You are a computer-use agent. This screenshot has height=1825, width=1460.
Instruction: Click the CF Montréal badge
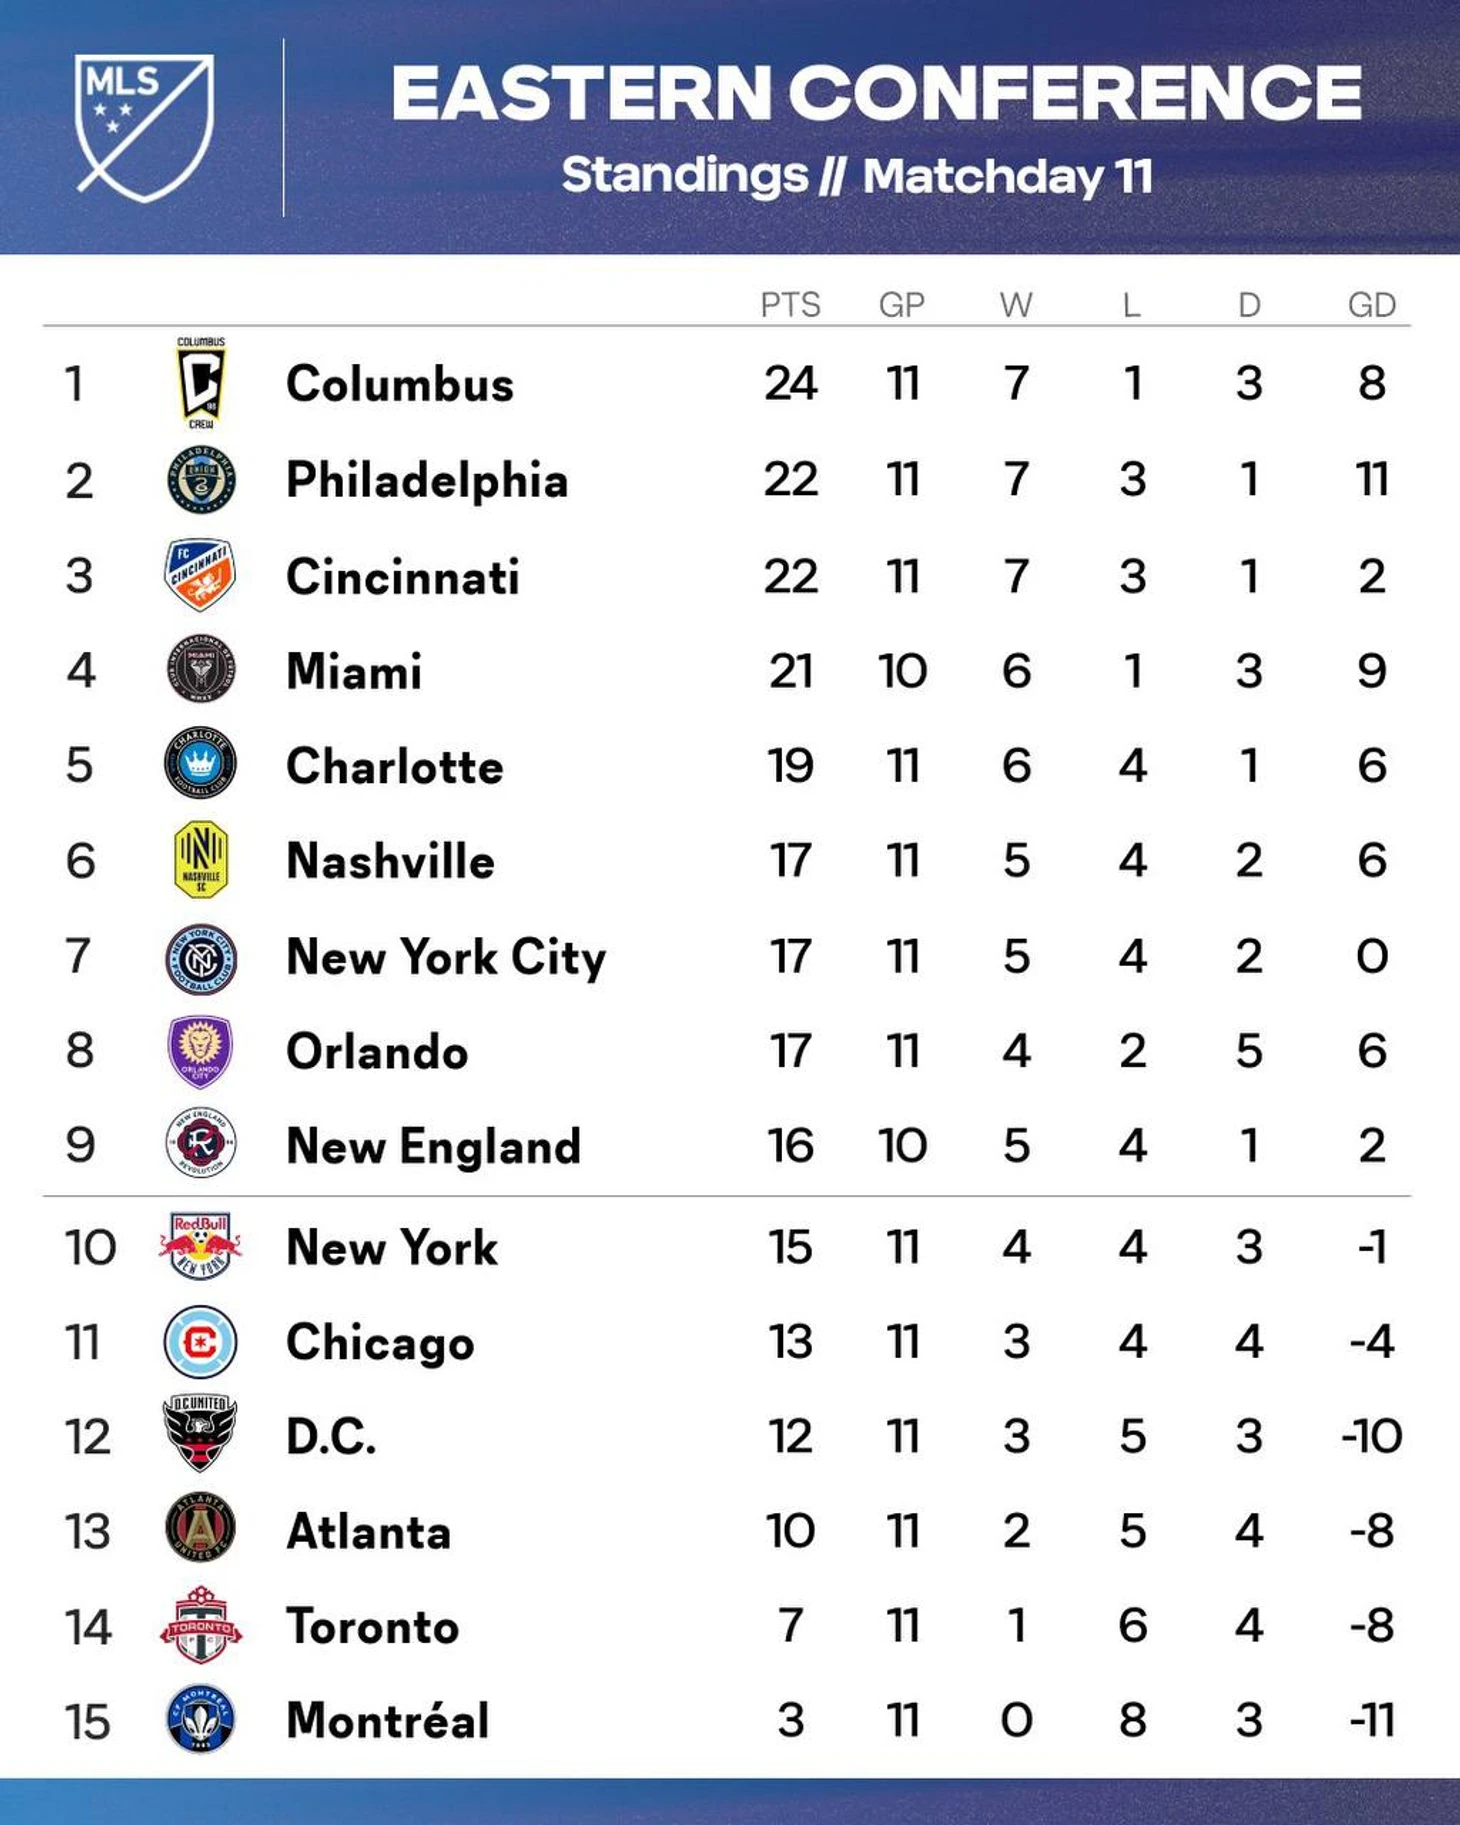(200, 1719)
